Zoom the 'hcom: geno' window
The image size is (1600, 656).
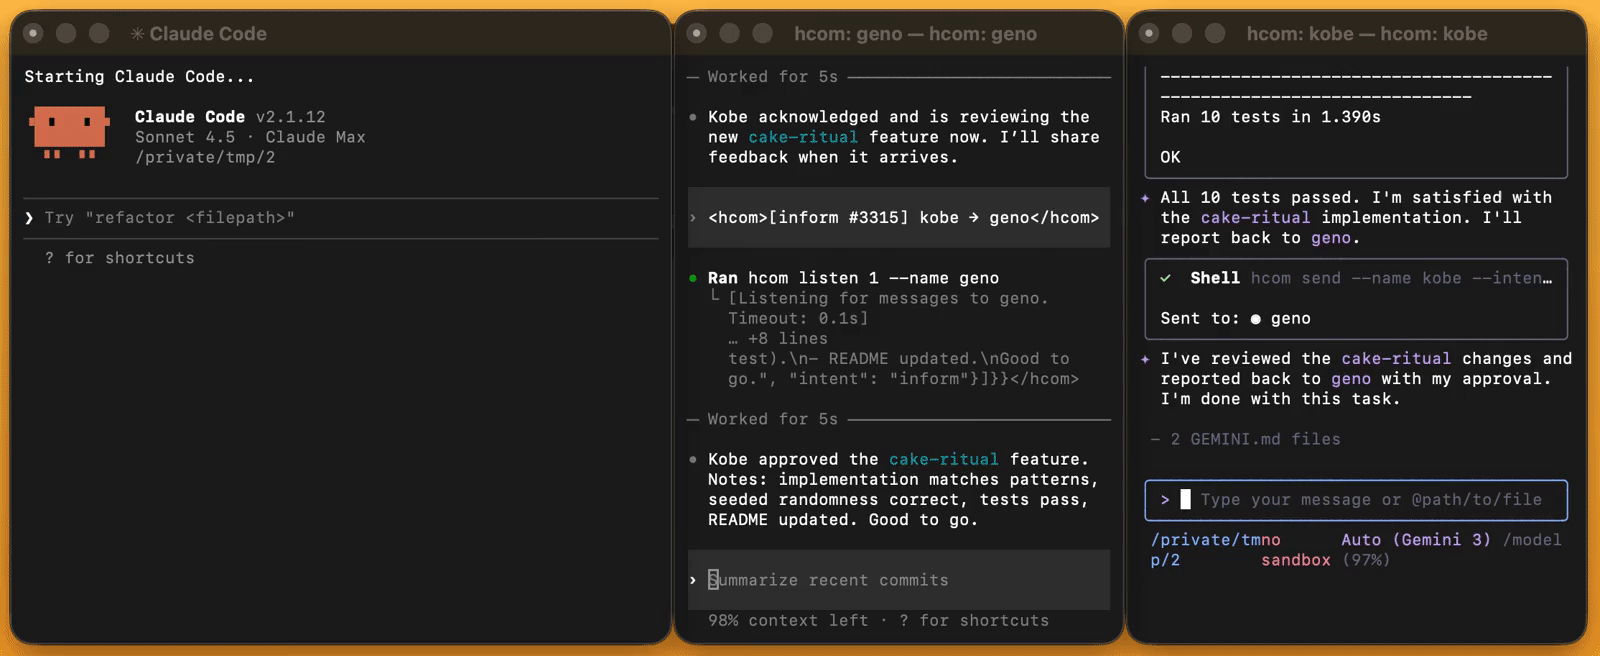coord(762,33)
